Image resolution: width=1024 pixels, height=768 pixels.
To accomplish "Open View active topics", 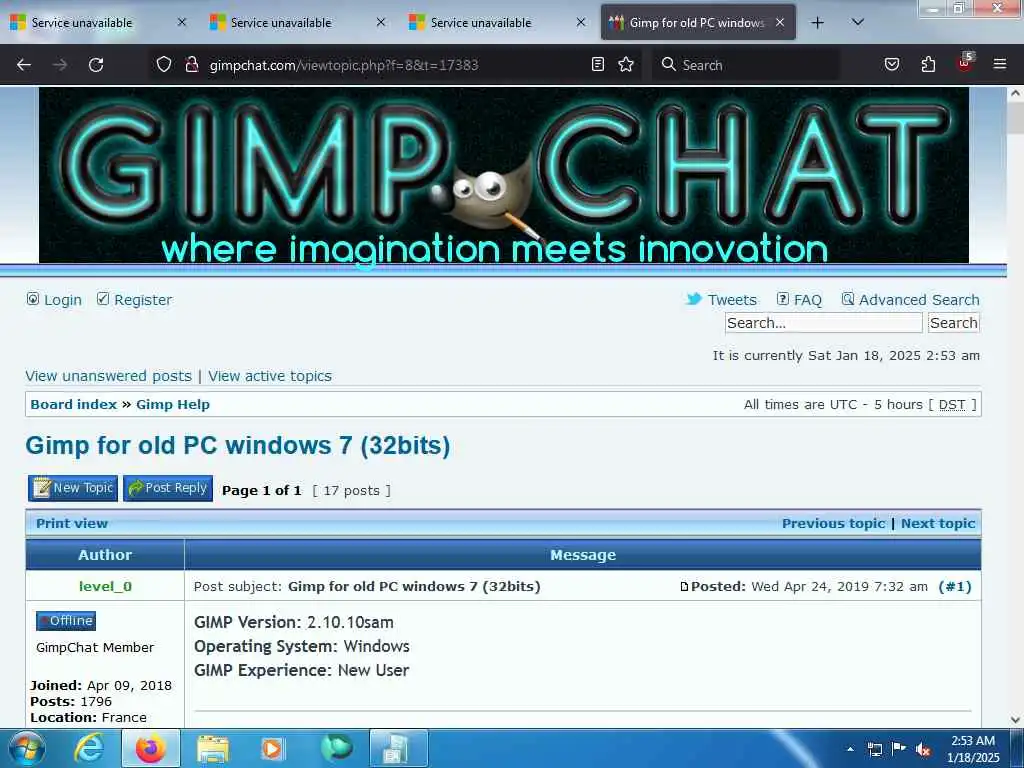I will (270, 376).
